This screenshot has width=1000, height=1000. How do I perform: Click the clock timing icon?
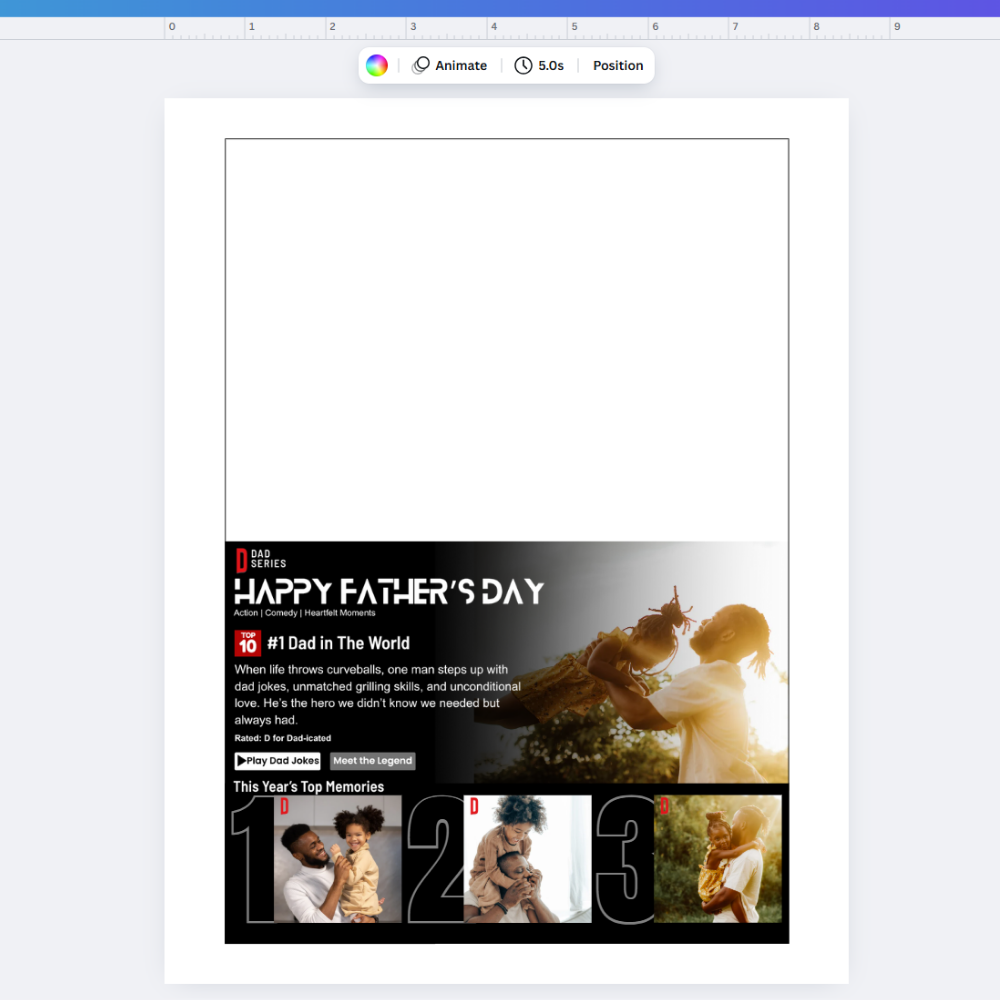point(523,65)
